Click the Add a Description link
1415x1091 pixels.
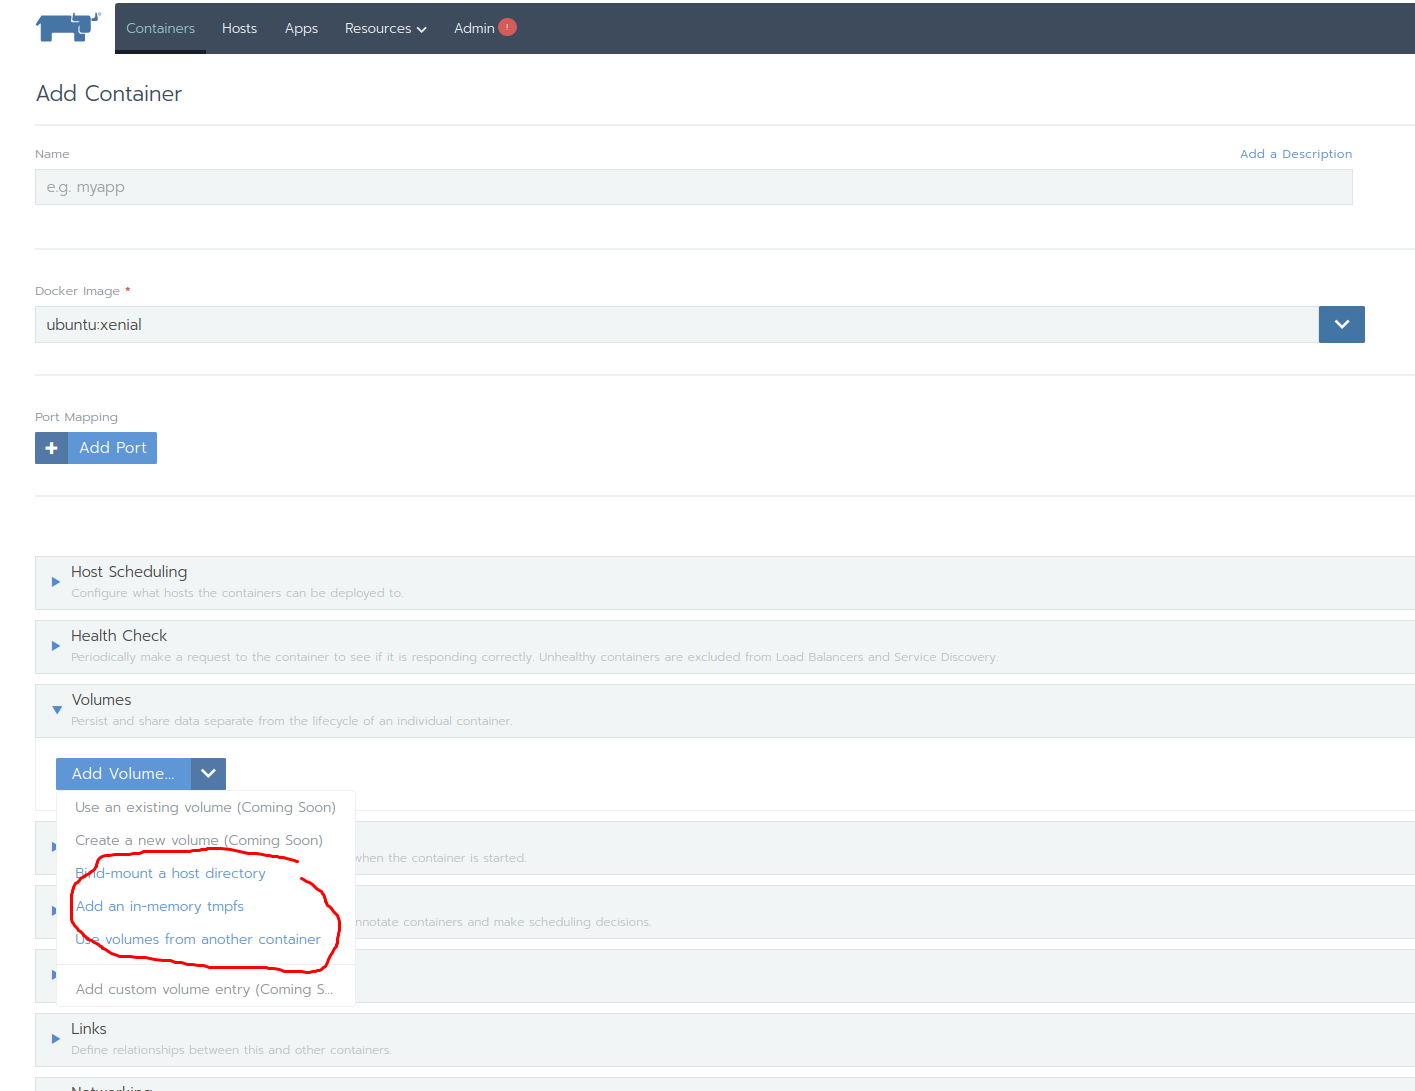1296,153
